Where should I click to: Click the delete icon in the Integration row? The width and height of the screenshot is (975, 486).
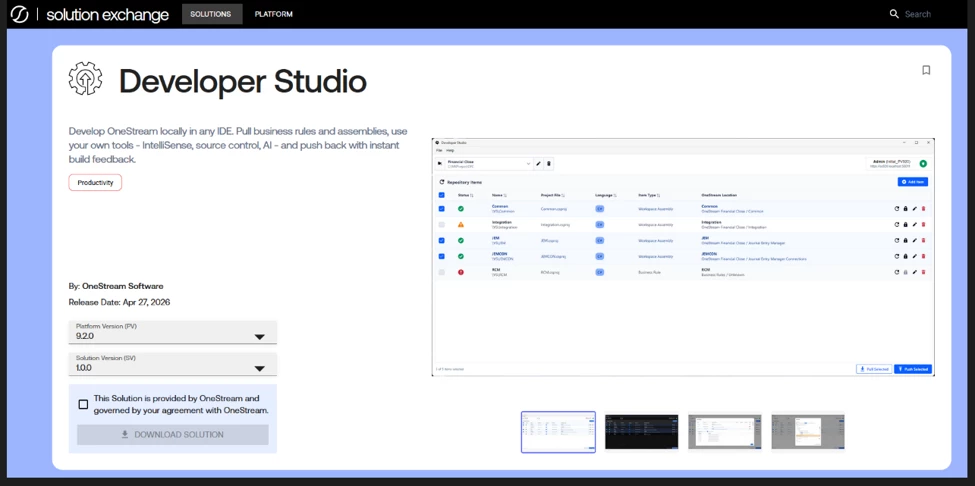point(923,224)
